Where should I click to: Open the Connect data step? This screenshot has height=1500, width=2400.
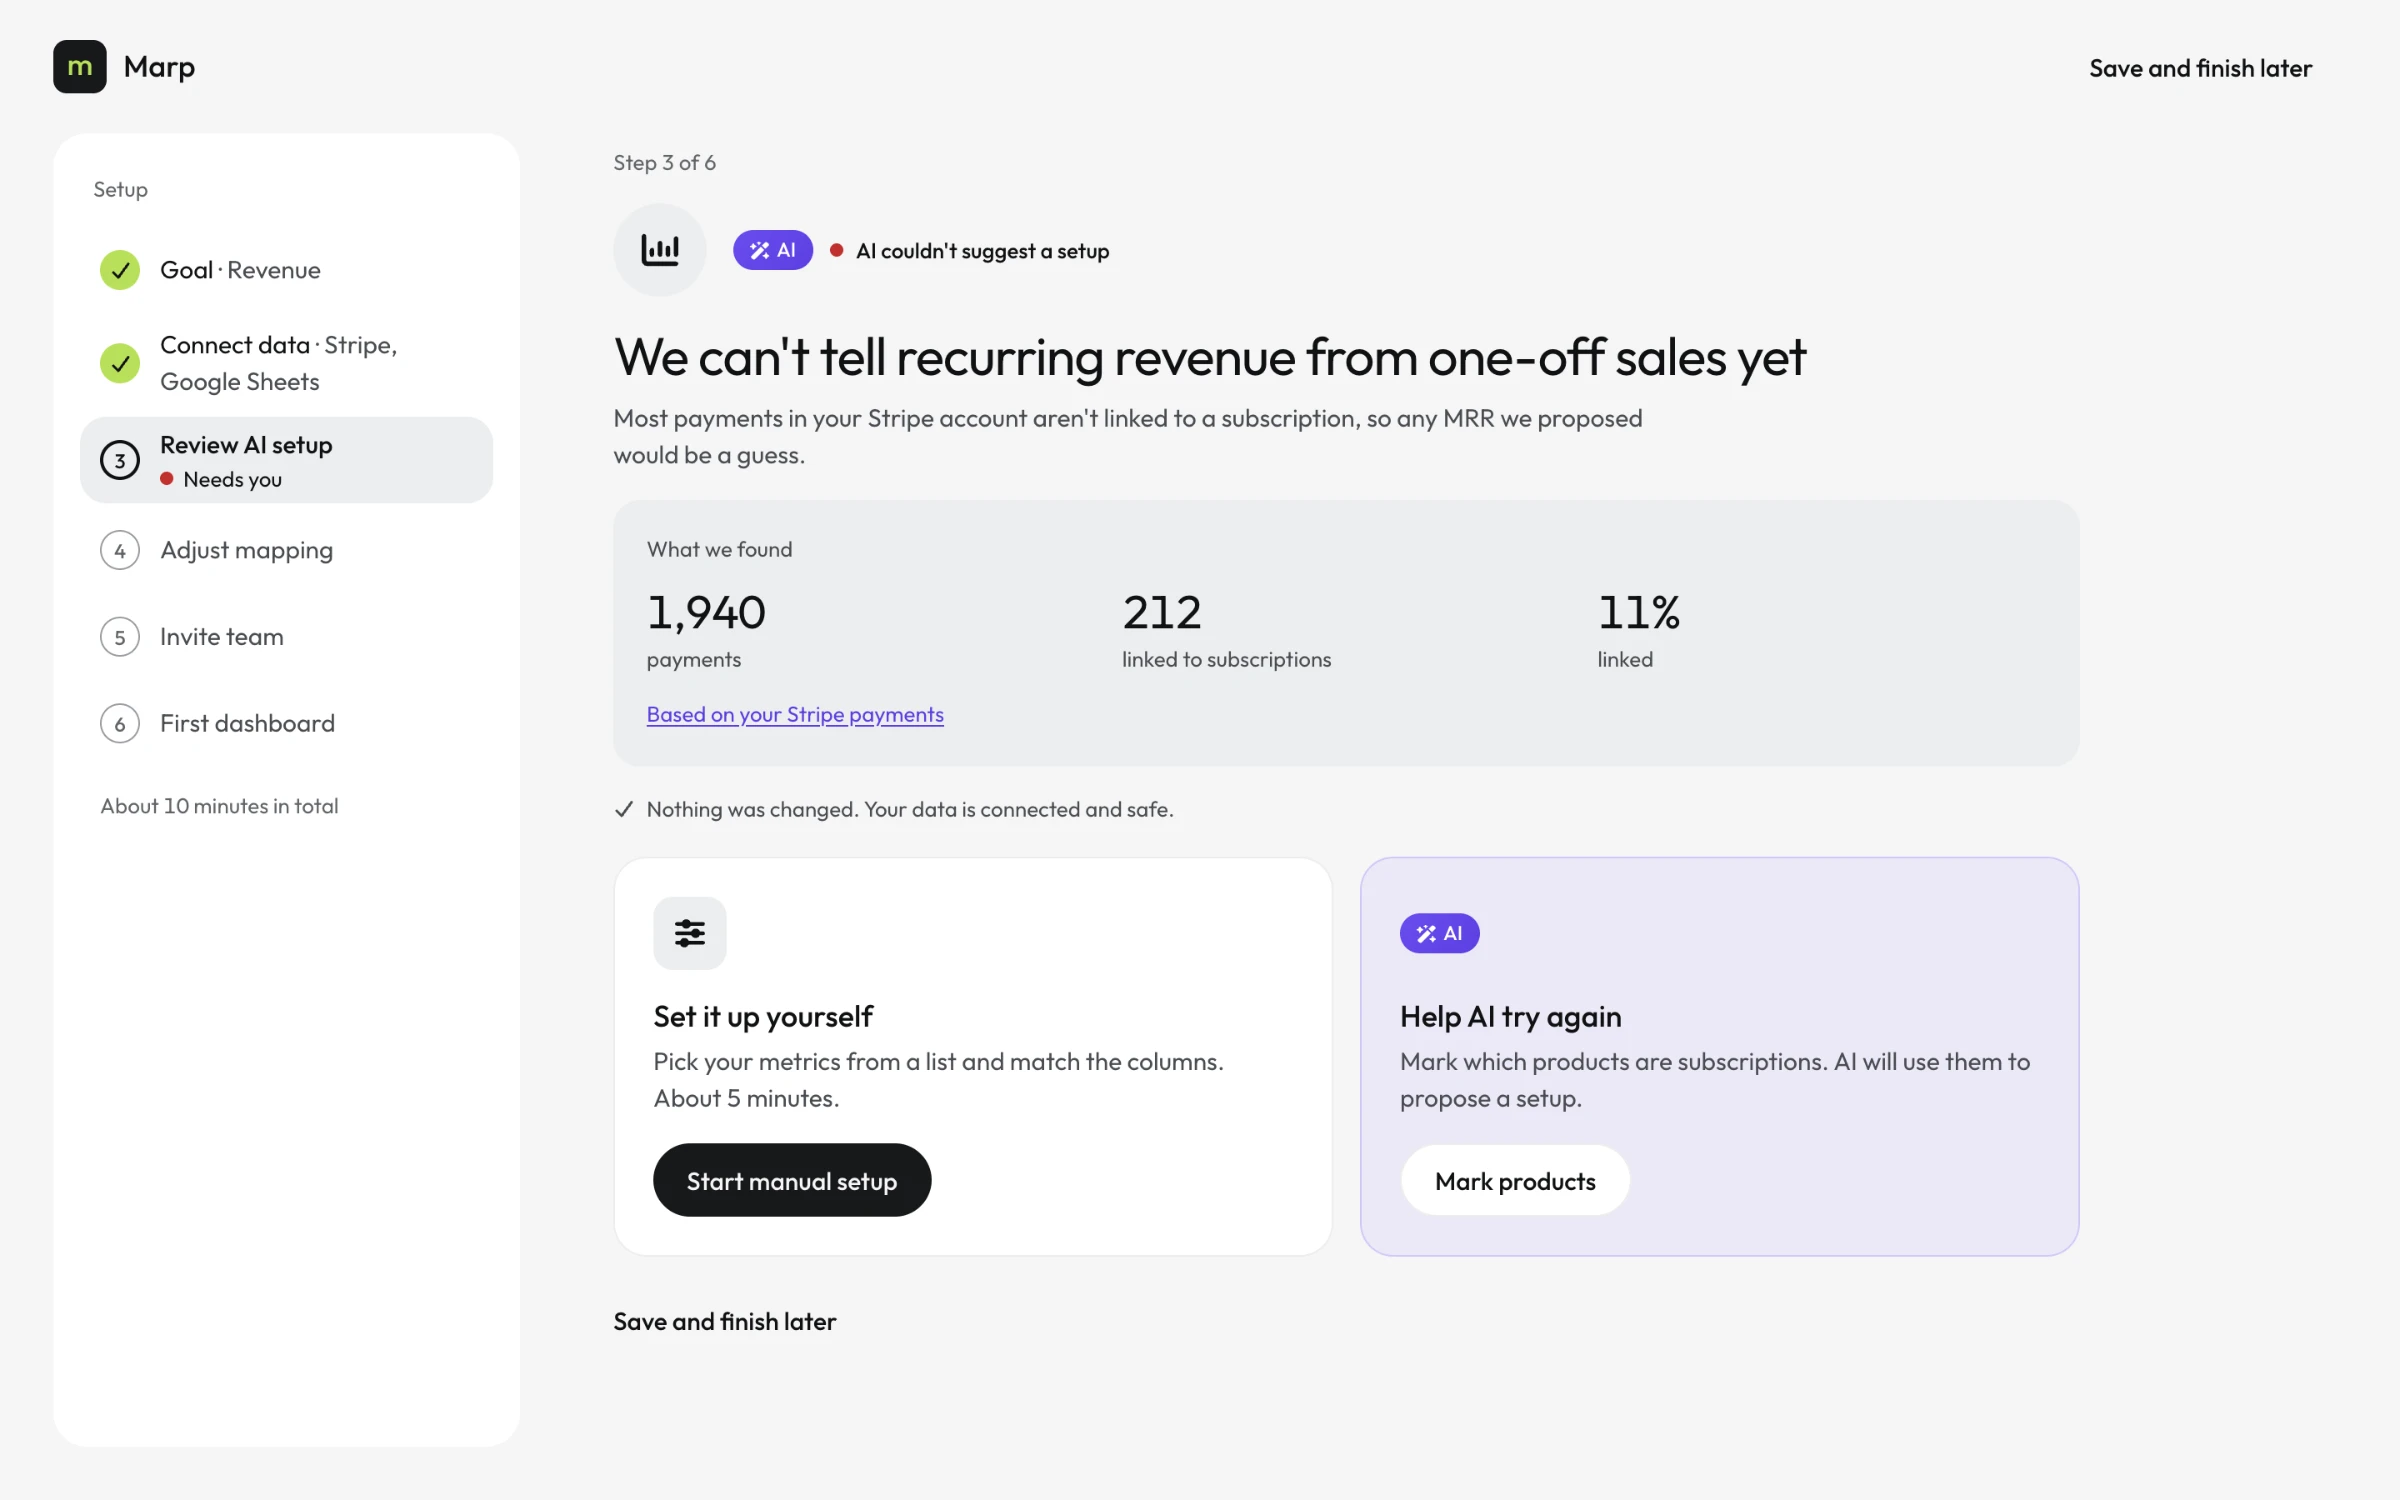[x=286, y=363]
